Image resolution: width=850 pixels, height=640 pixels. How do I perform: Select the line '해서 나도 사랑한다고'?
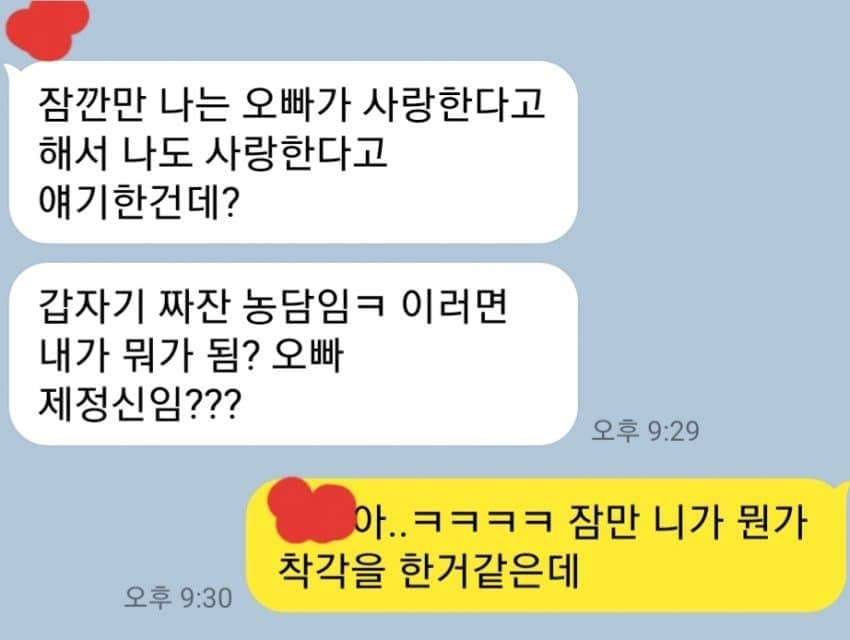tap(212, 153)
